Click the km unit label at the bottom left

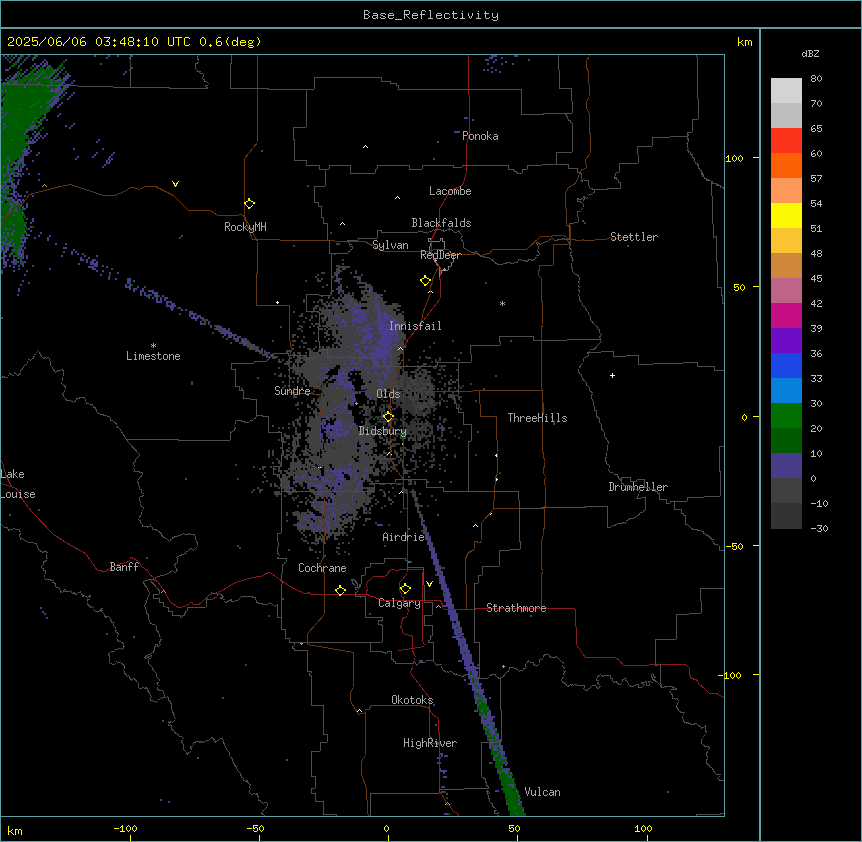coord(15,831)
